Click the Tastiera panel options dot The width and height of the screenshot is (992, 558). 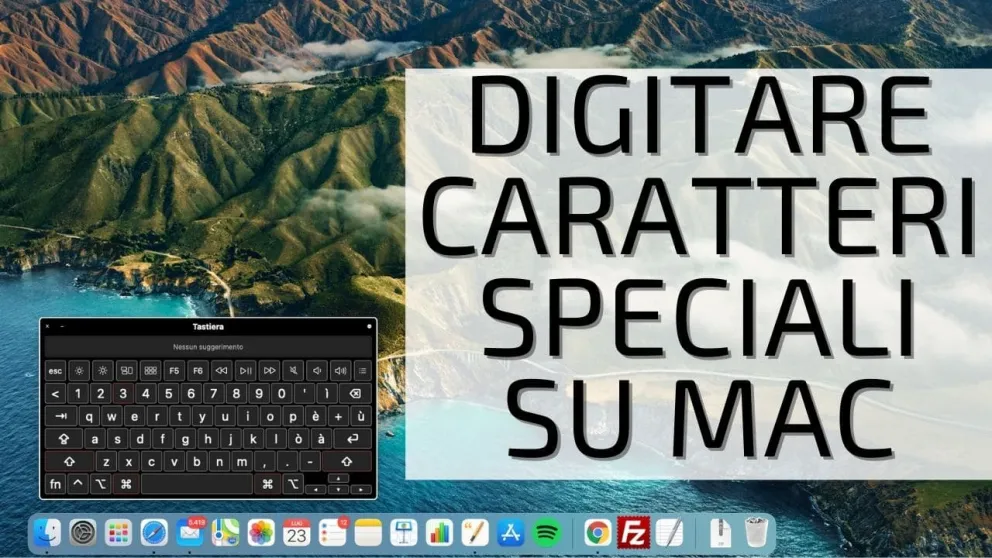[x=369, y=326]
